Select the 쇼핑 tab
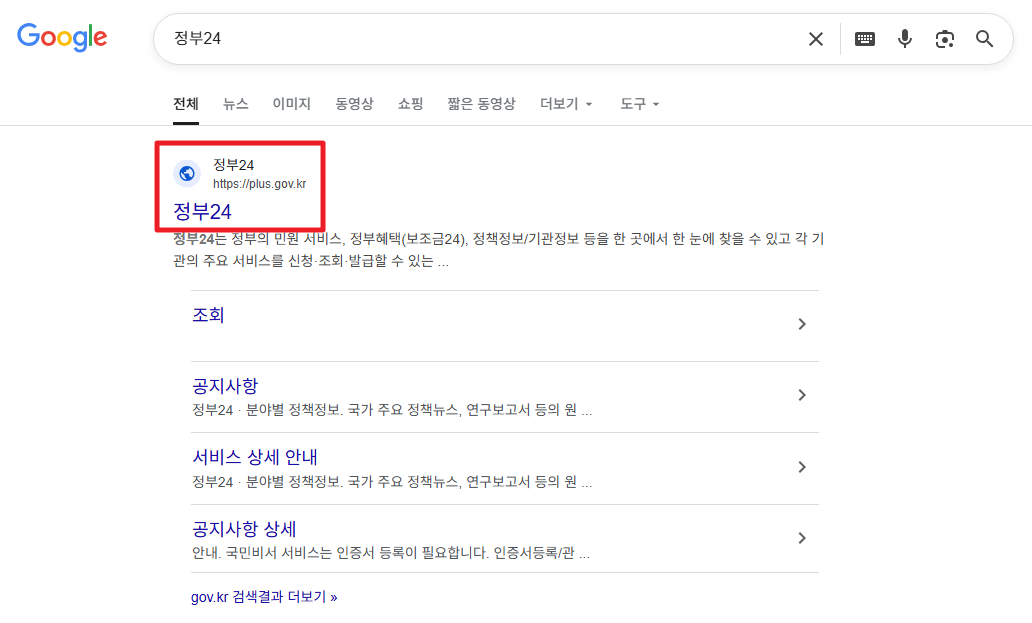 410,103
